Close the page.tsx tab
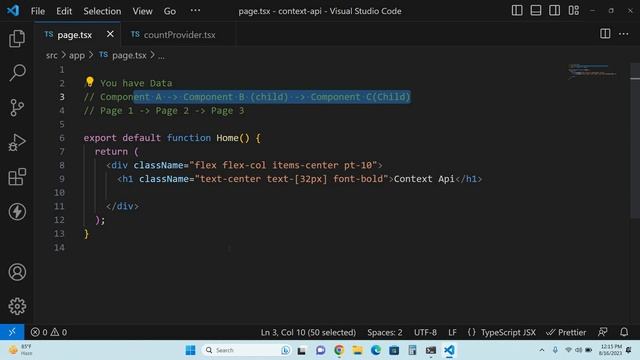Screen dimensions: 640x360 [x=110, y=34]
